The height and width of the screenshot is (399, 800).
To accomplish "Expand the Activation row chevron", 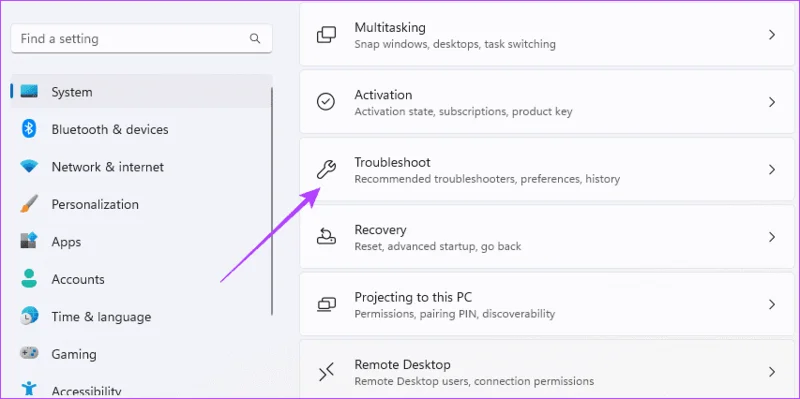I will (x=772, y=102).
